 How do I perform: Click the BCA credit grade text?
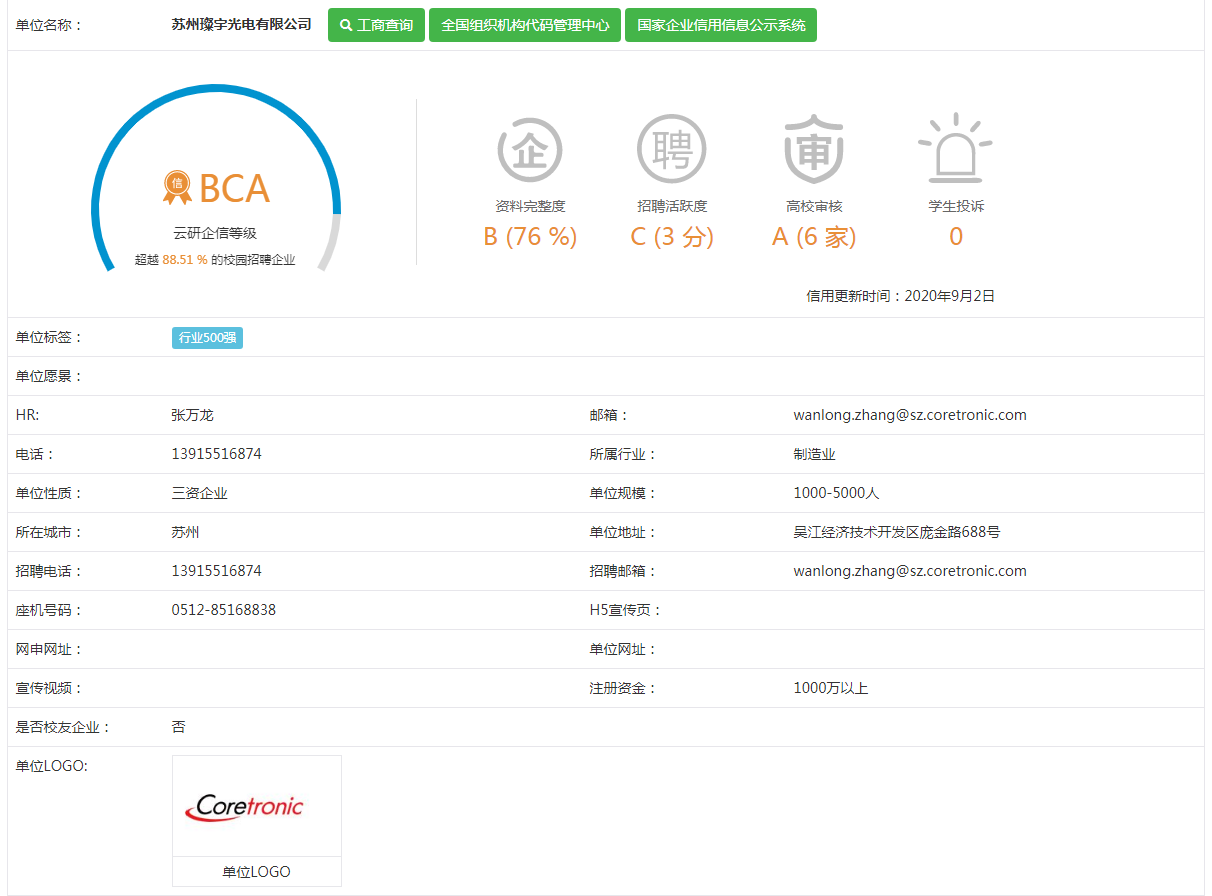(x=234, y=188)
